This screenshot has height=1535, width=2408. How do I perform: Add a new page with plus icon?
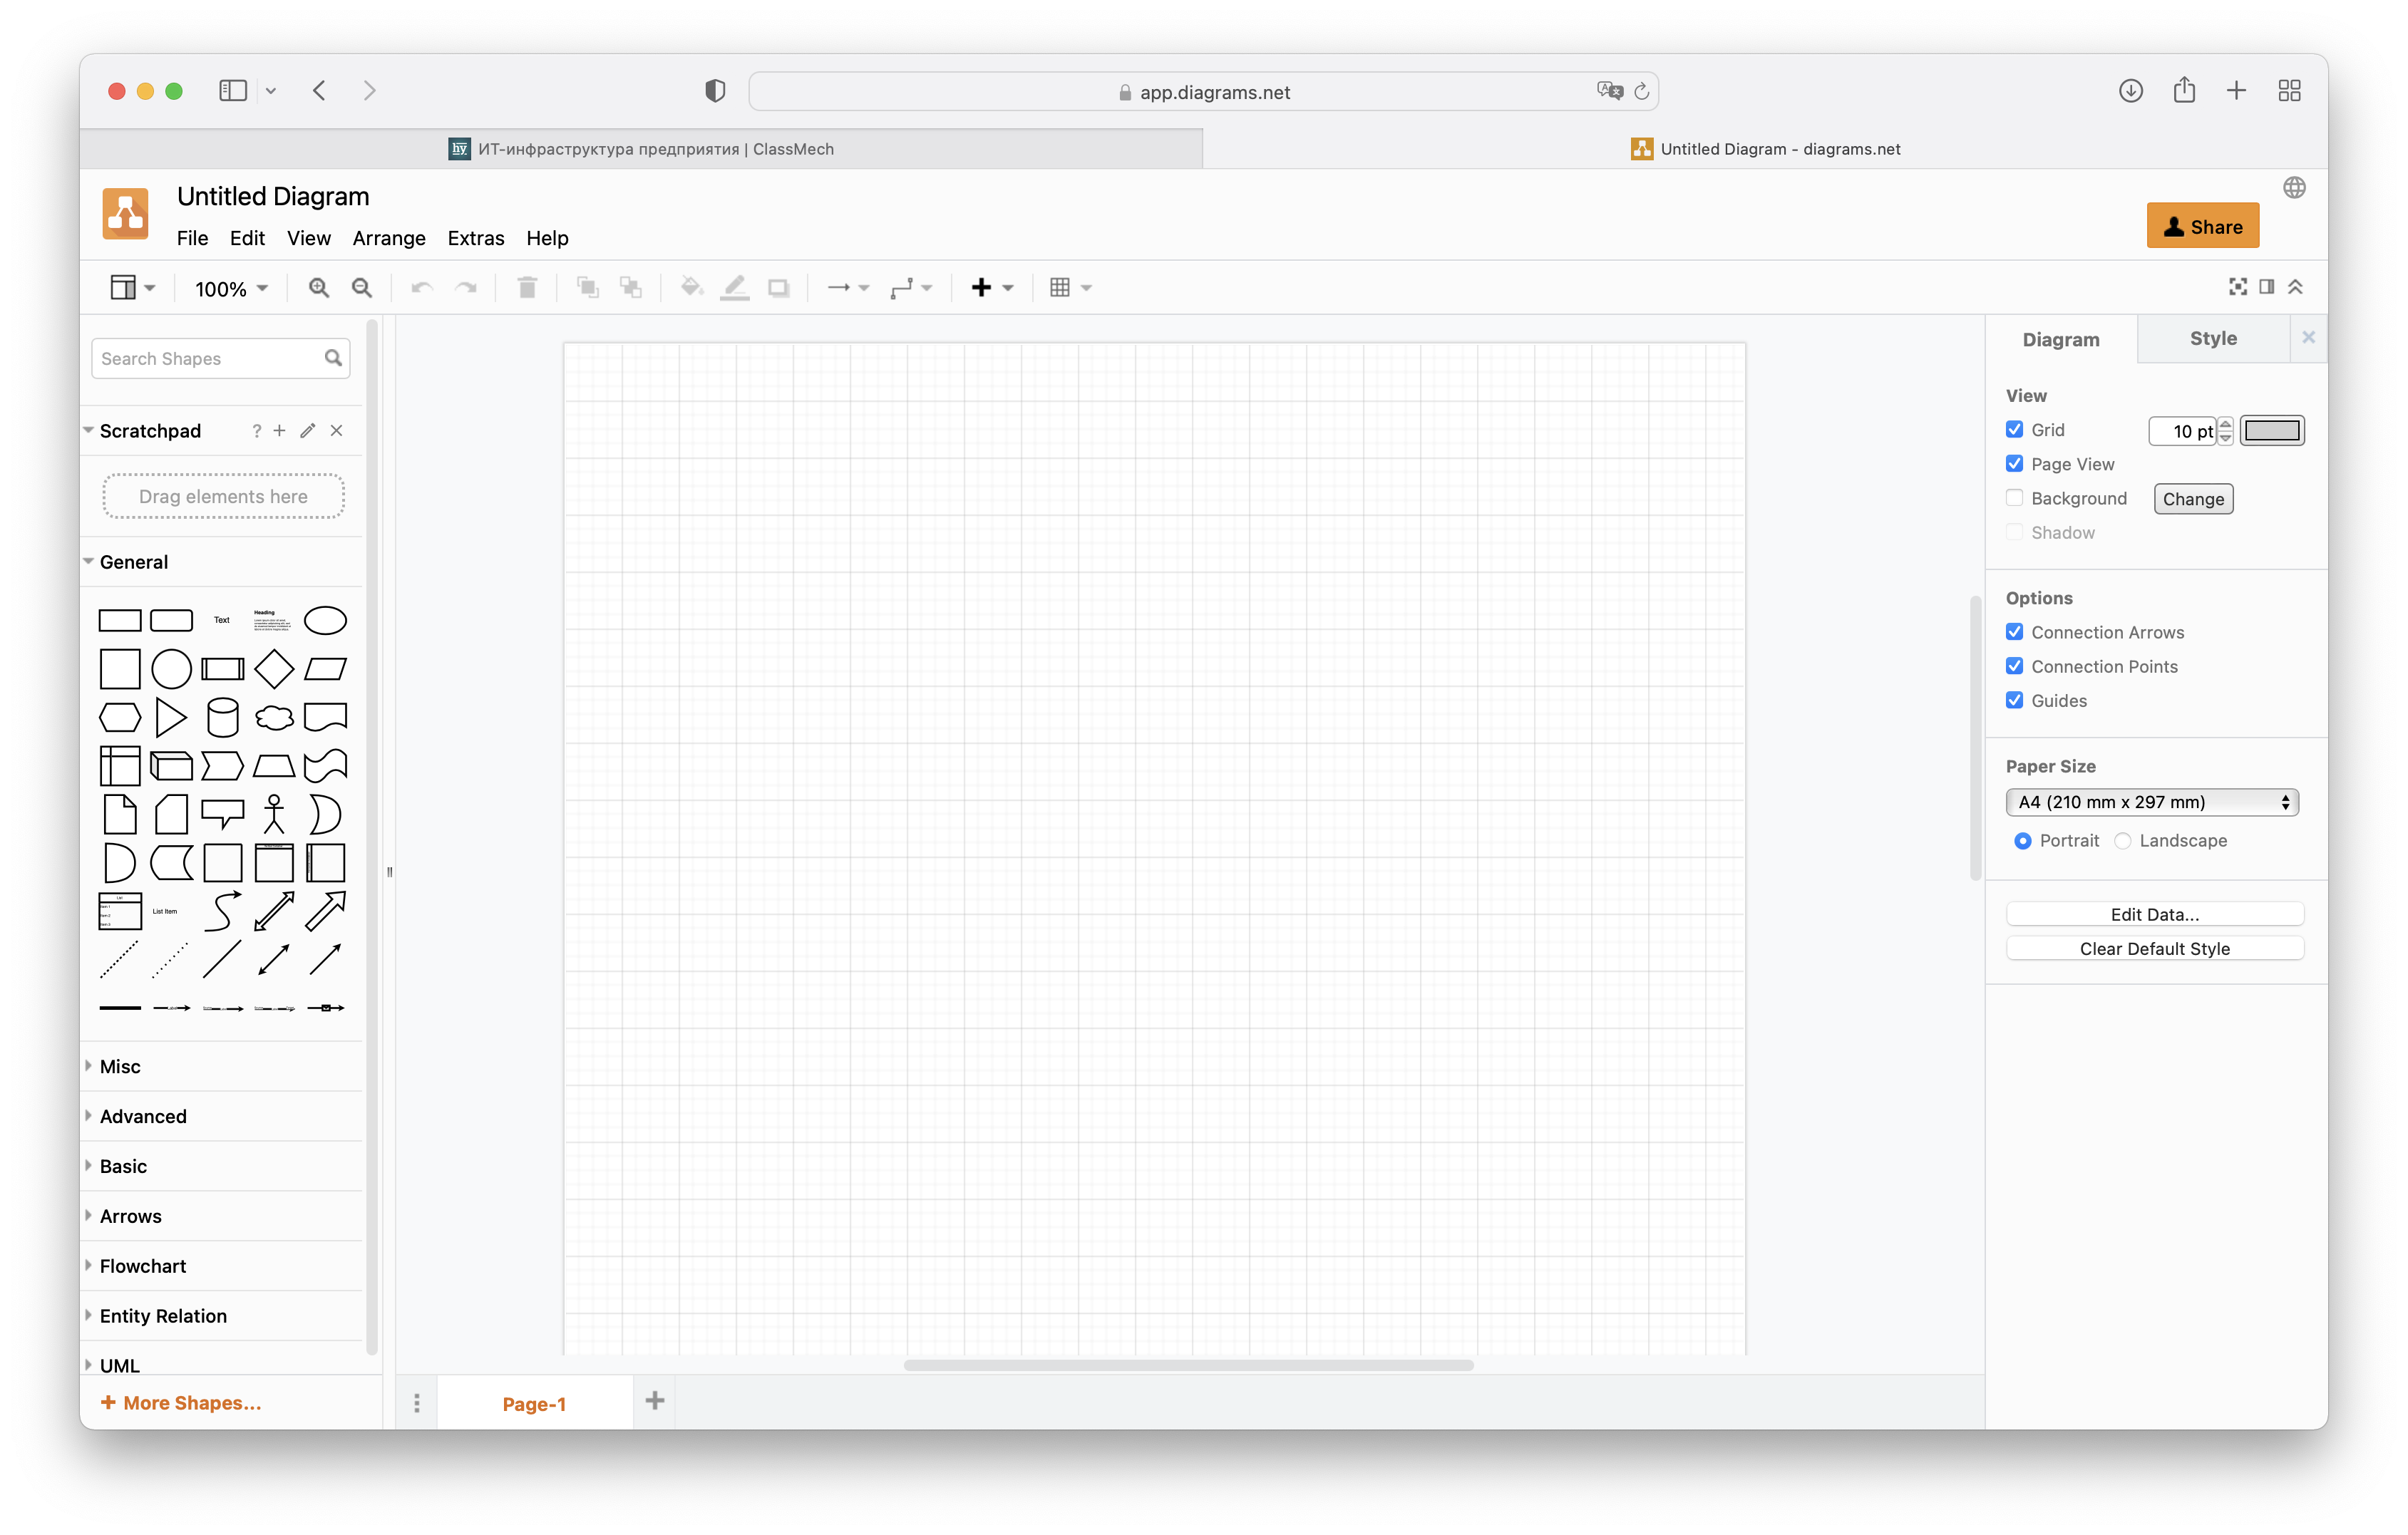pos(655,1401)
